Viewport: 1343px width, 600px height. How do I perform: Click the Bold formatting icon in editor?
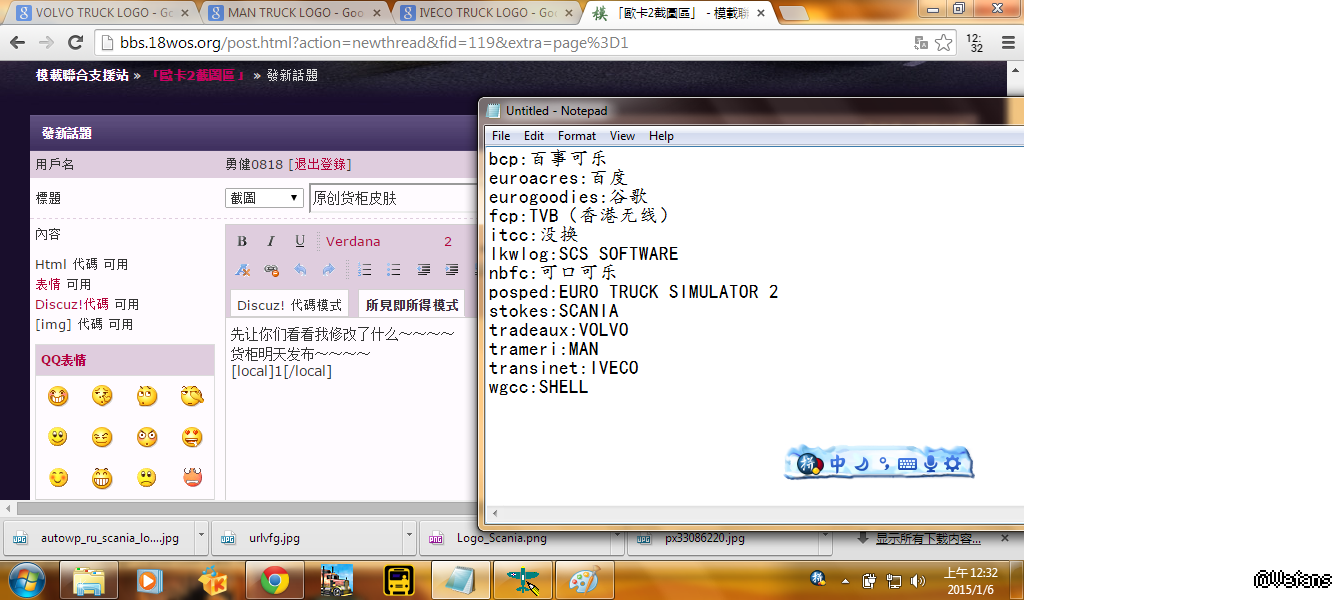point(242,241)
